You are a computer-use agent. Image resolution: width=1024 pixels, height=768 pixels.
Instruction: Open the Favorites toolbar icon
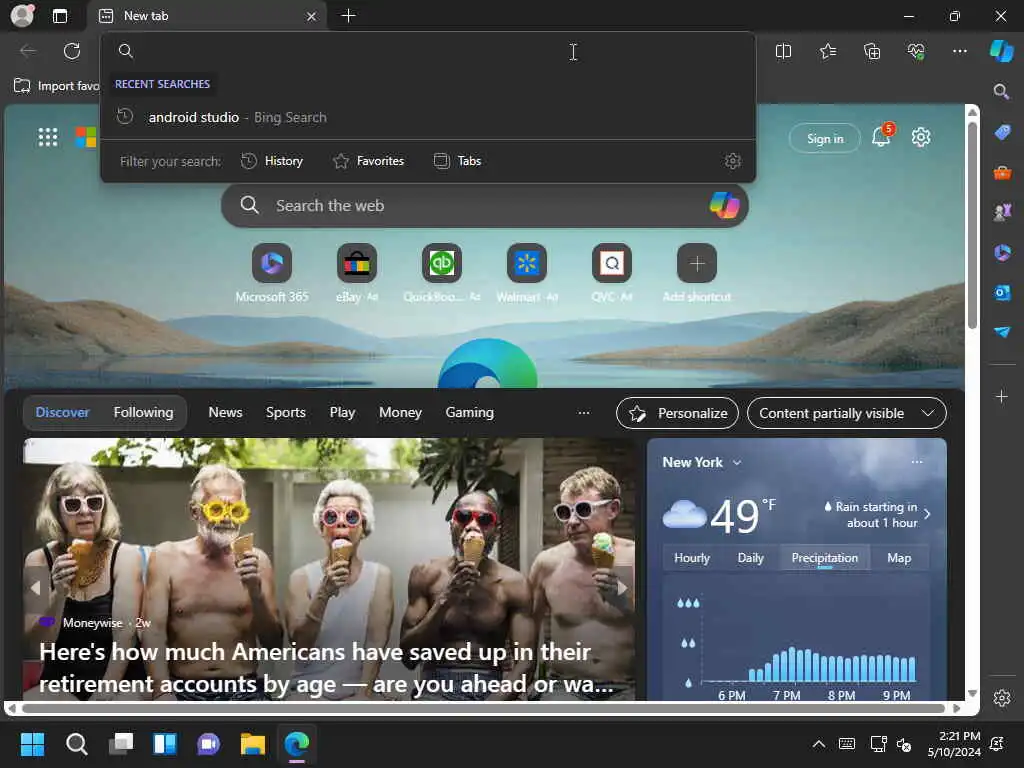[827, 51]
